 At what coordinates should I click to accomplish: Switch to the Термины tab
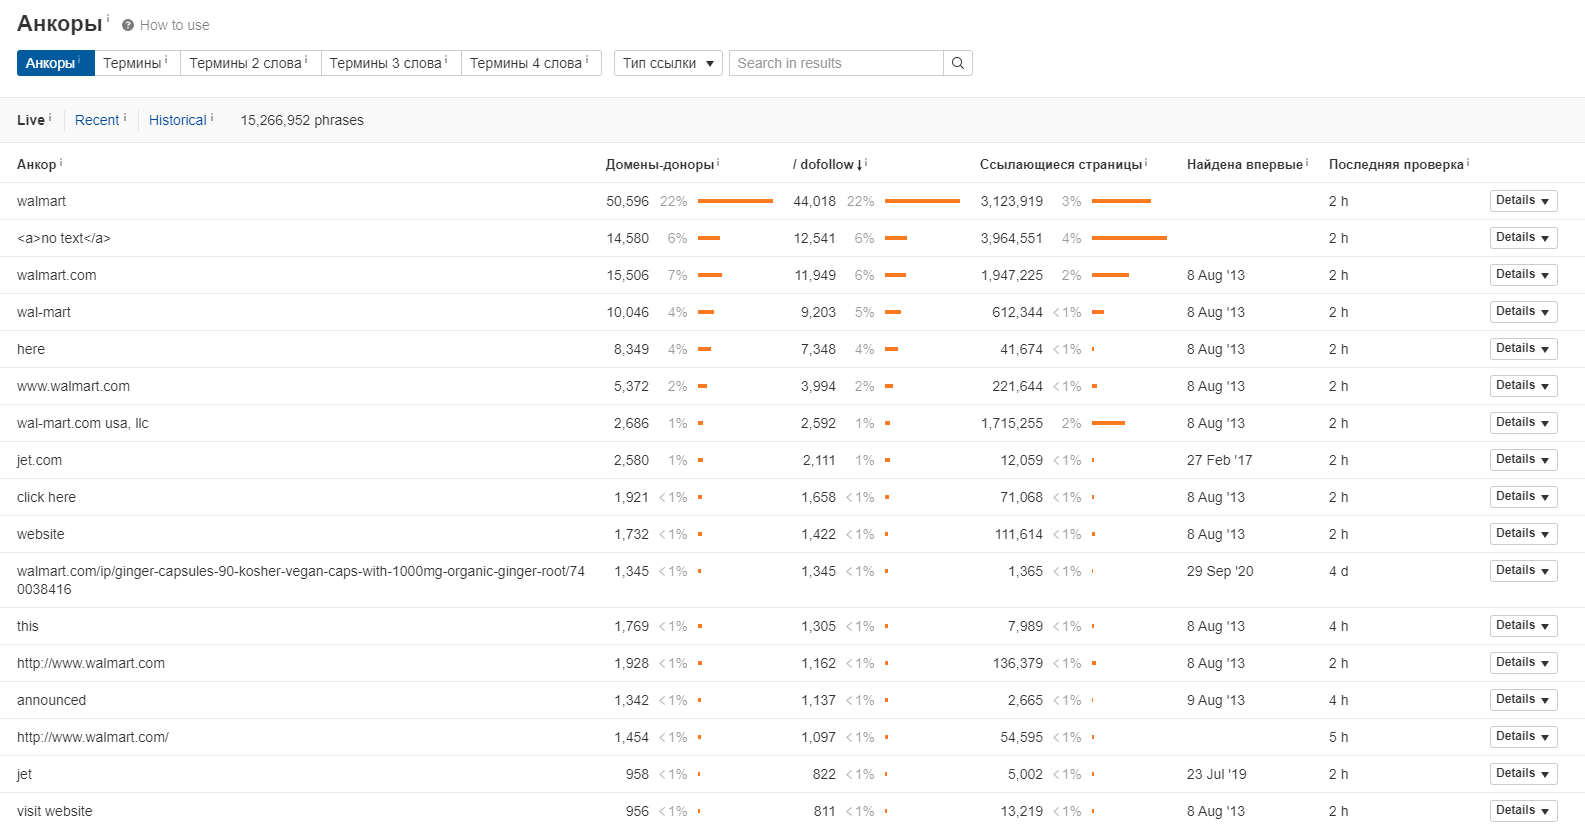tap(132, 63)
